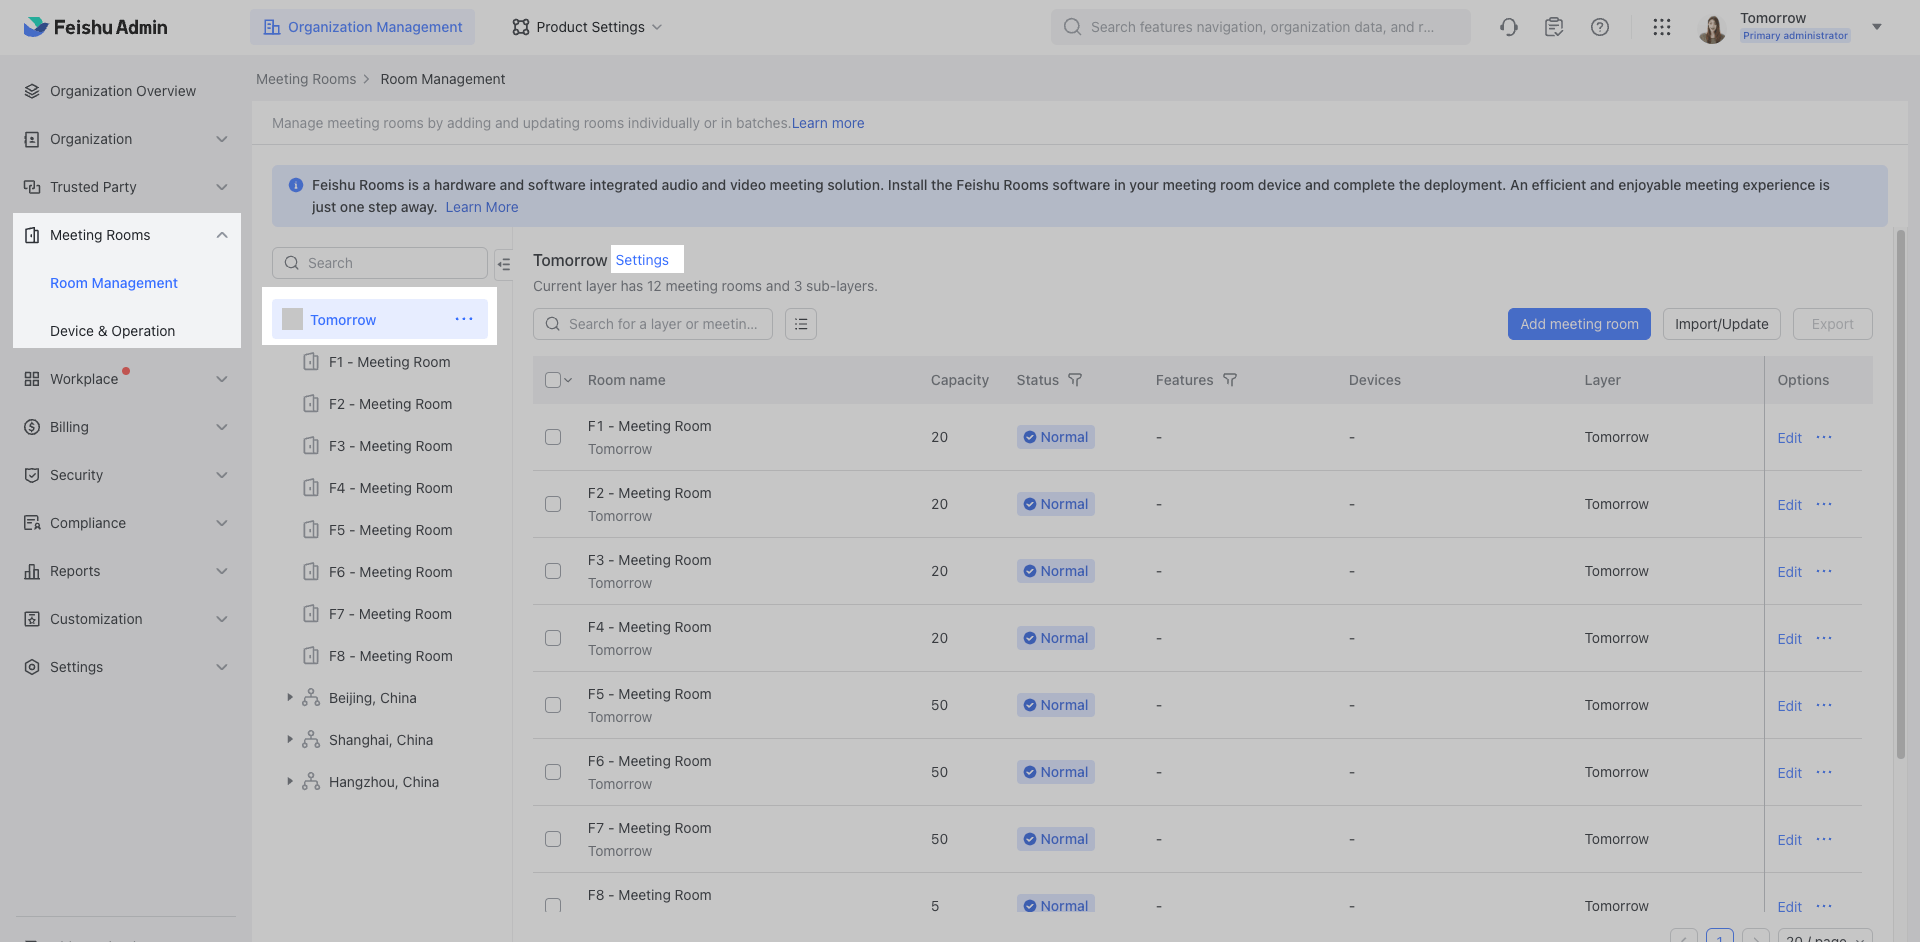Switch to the Organization Management tab

coord(362,27)
